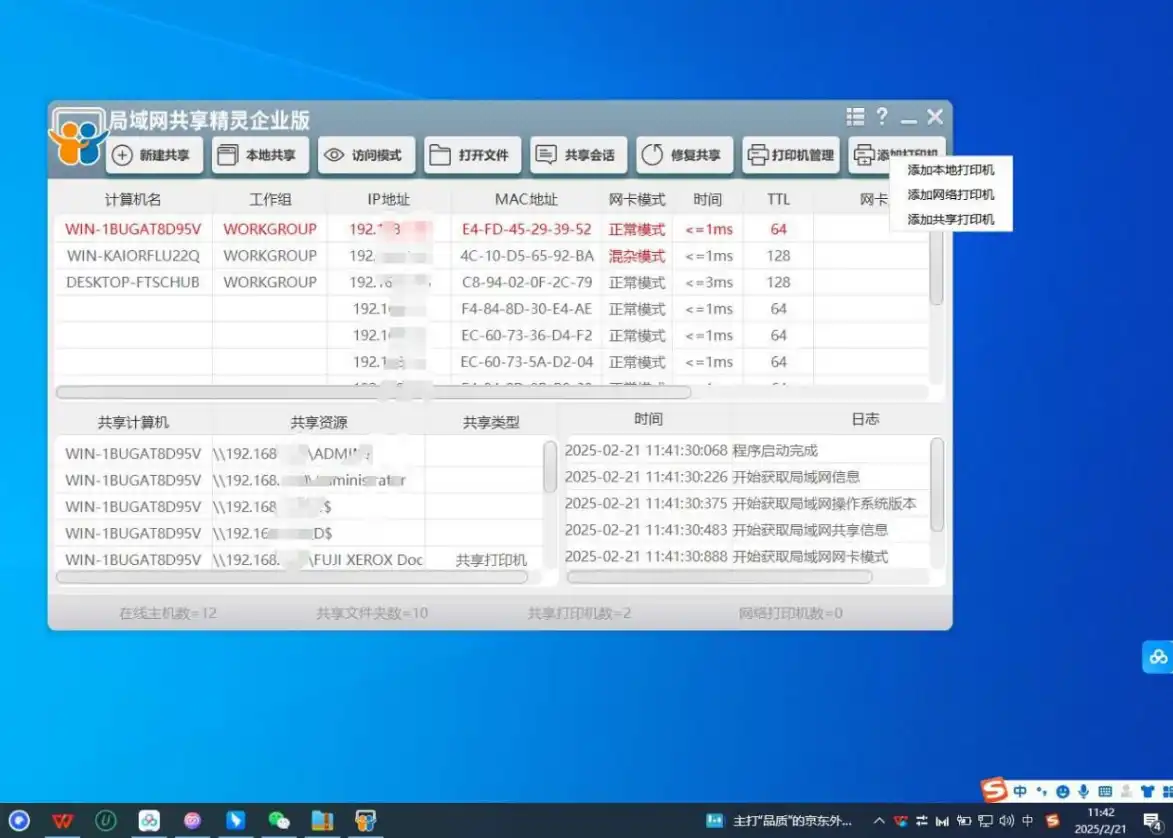This screenshot has height=838, width=1173.
Task: Select the WIN-KAIORFLU22Q computer row
Action: (133, 256)
